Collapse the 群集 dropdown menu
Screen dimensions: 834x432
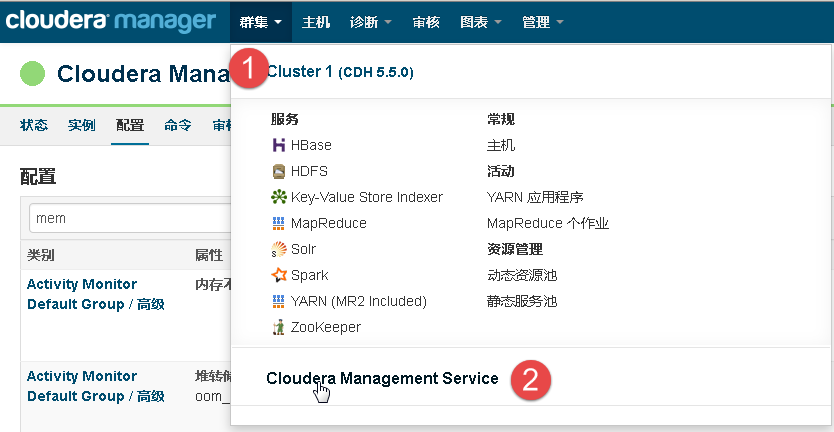tap(261, 22)
